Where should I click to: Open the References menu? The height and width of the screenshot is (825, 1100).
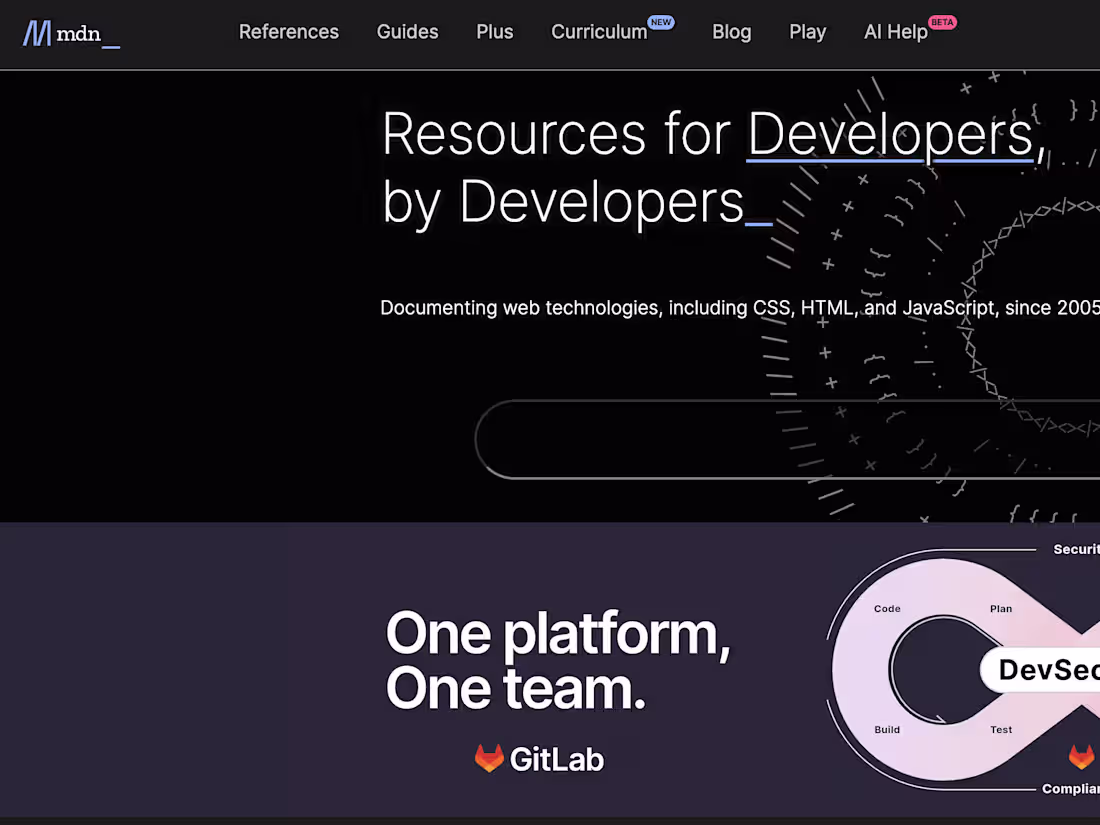pos(288,32)
